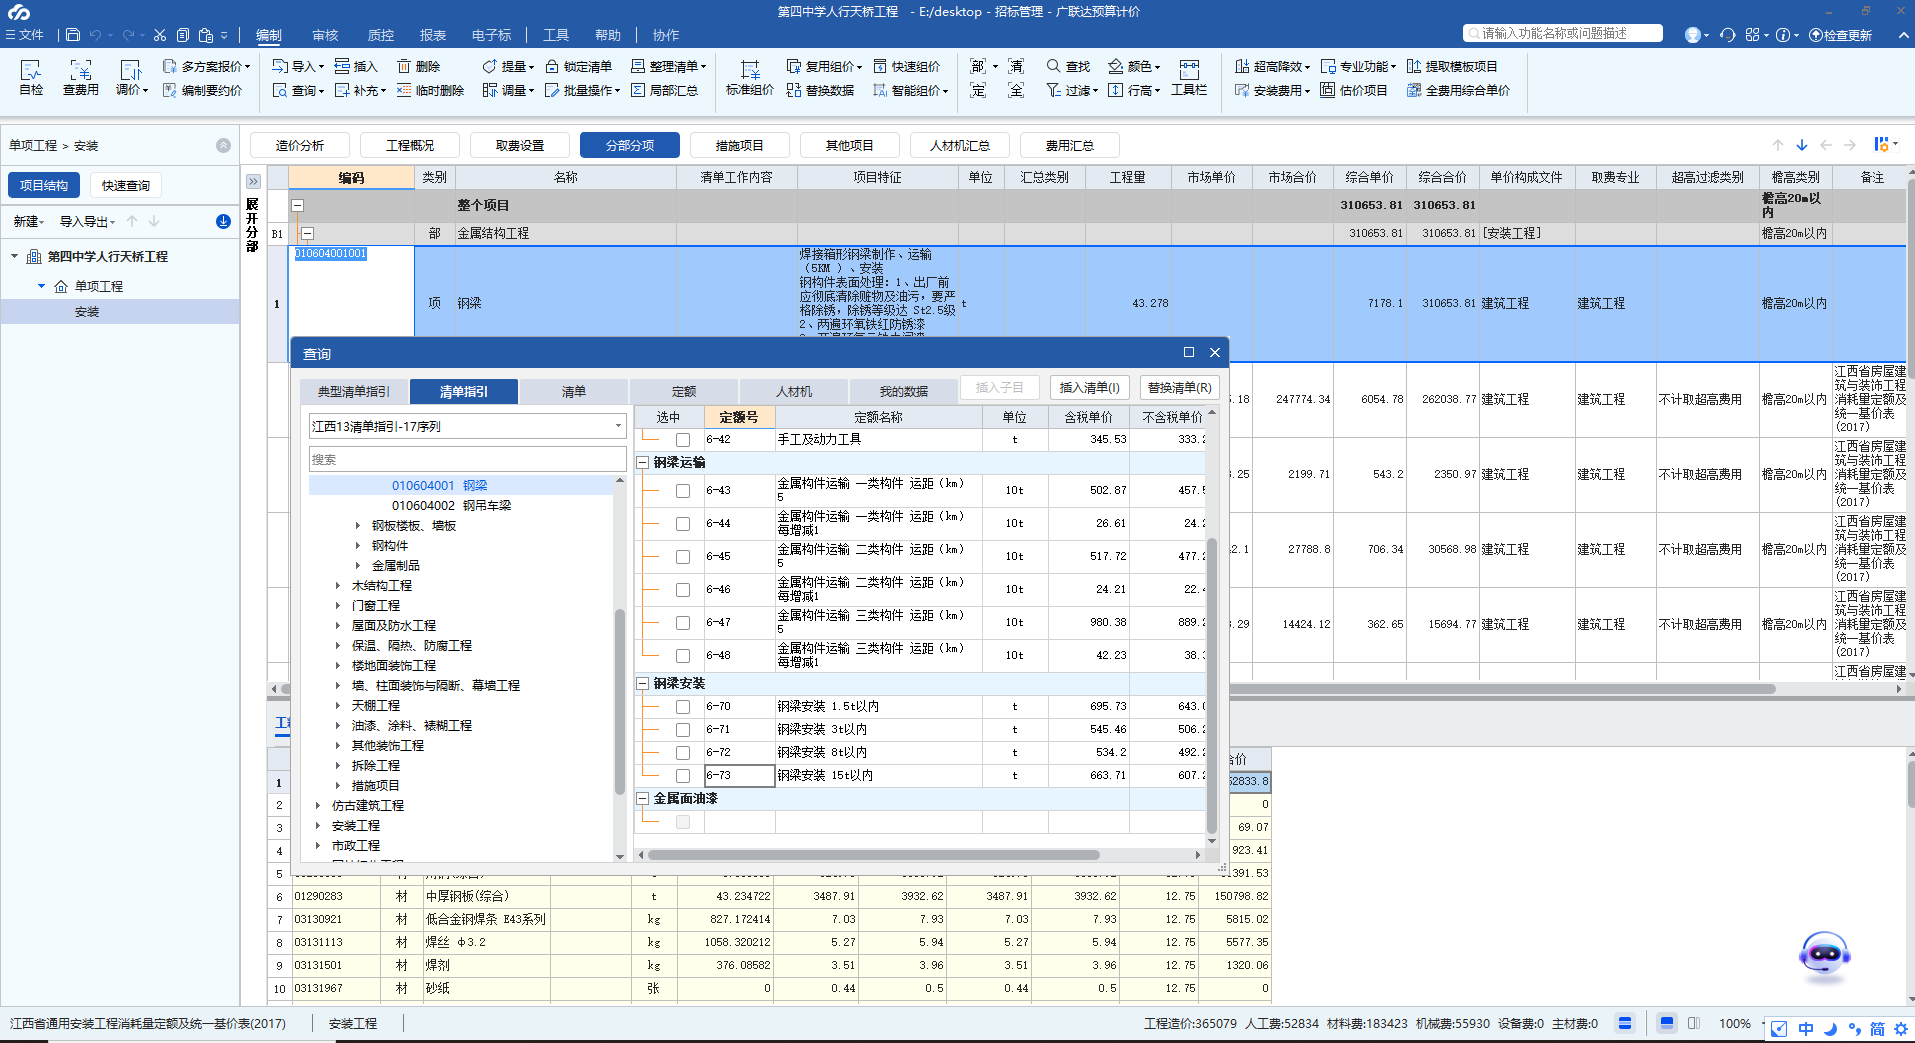Click the 快速查询 button
Image resolution: width=1915 pixels, height=1043 pixels.
[126, 185]
